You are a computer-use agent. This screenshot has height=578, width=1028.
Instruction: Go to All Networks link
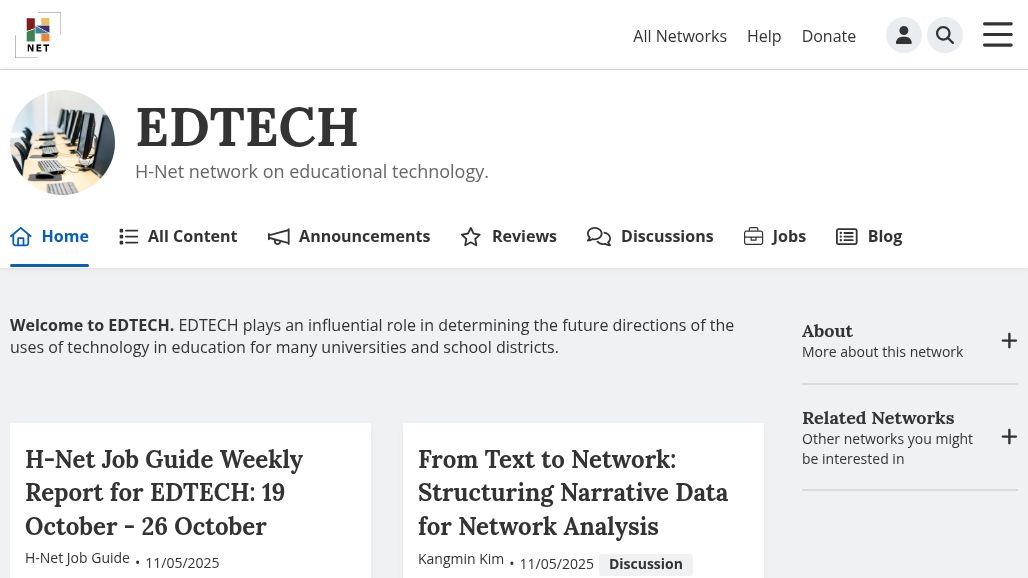tap(680, 36)
